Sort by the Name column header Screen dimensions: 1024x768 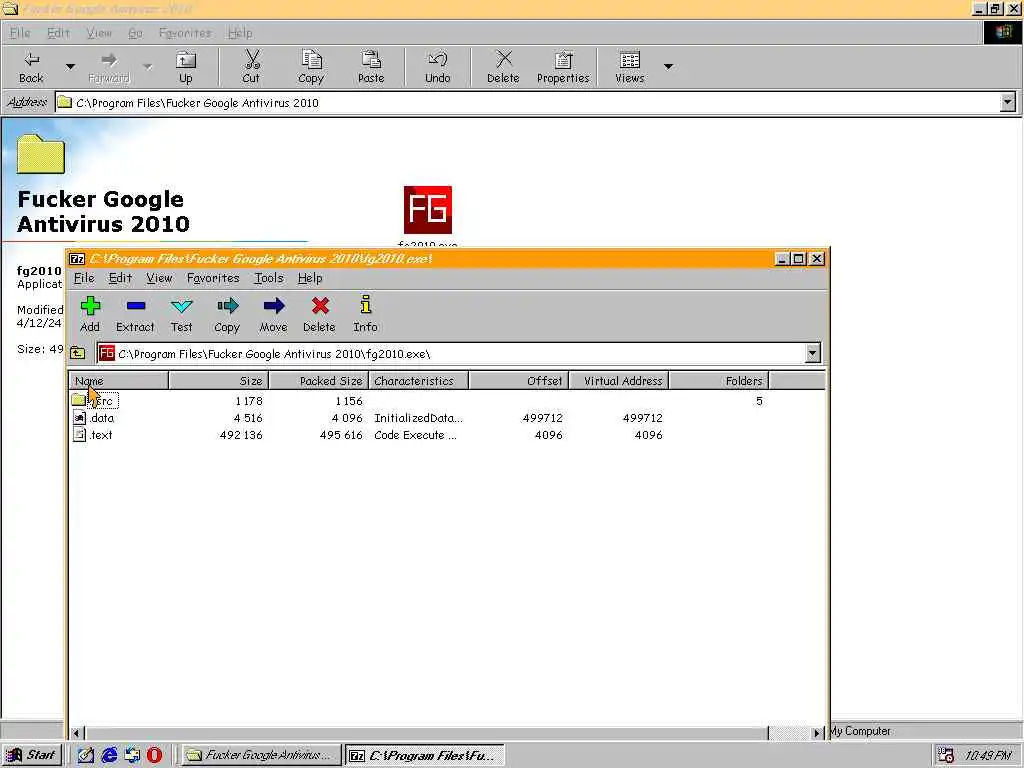tap(118, 381)
